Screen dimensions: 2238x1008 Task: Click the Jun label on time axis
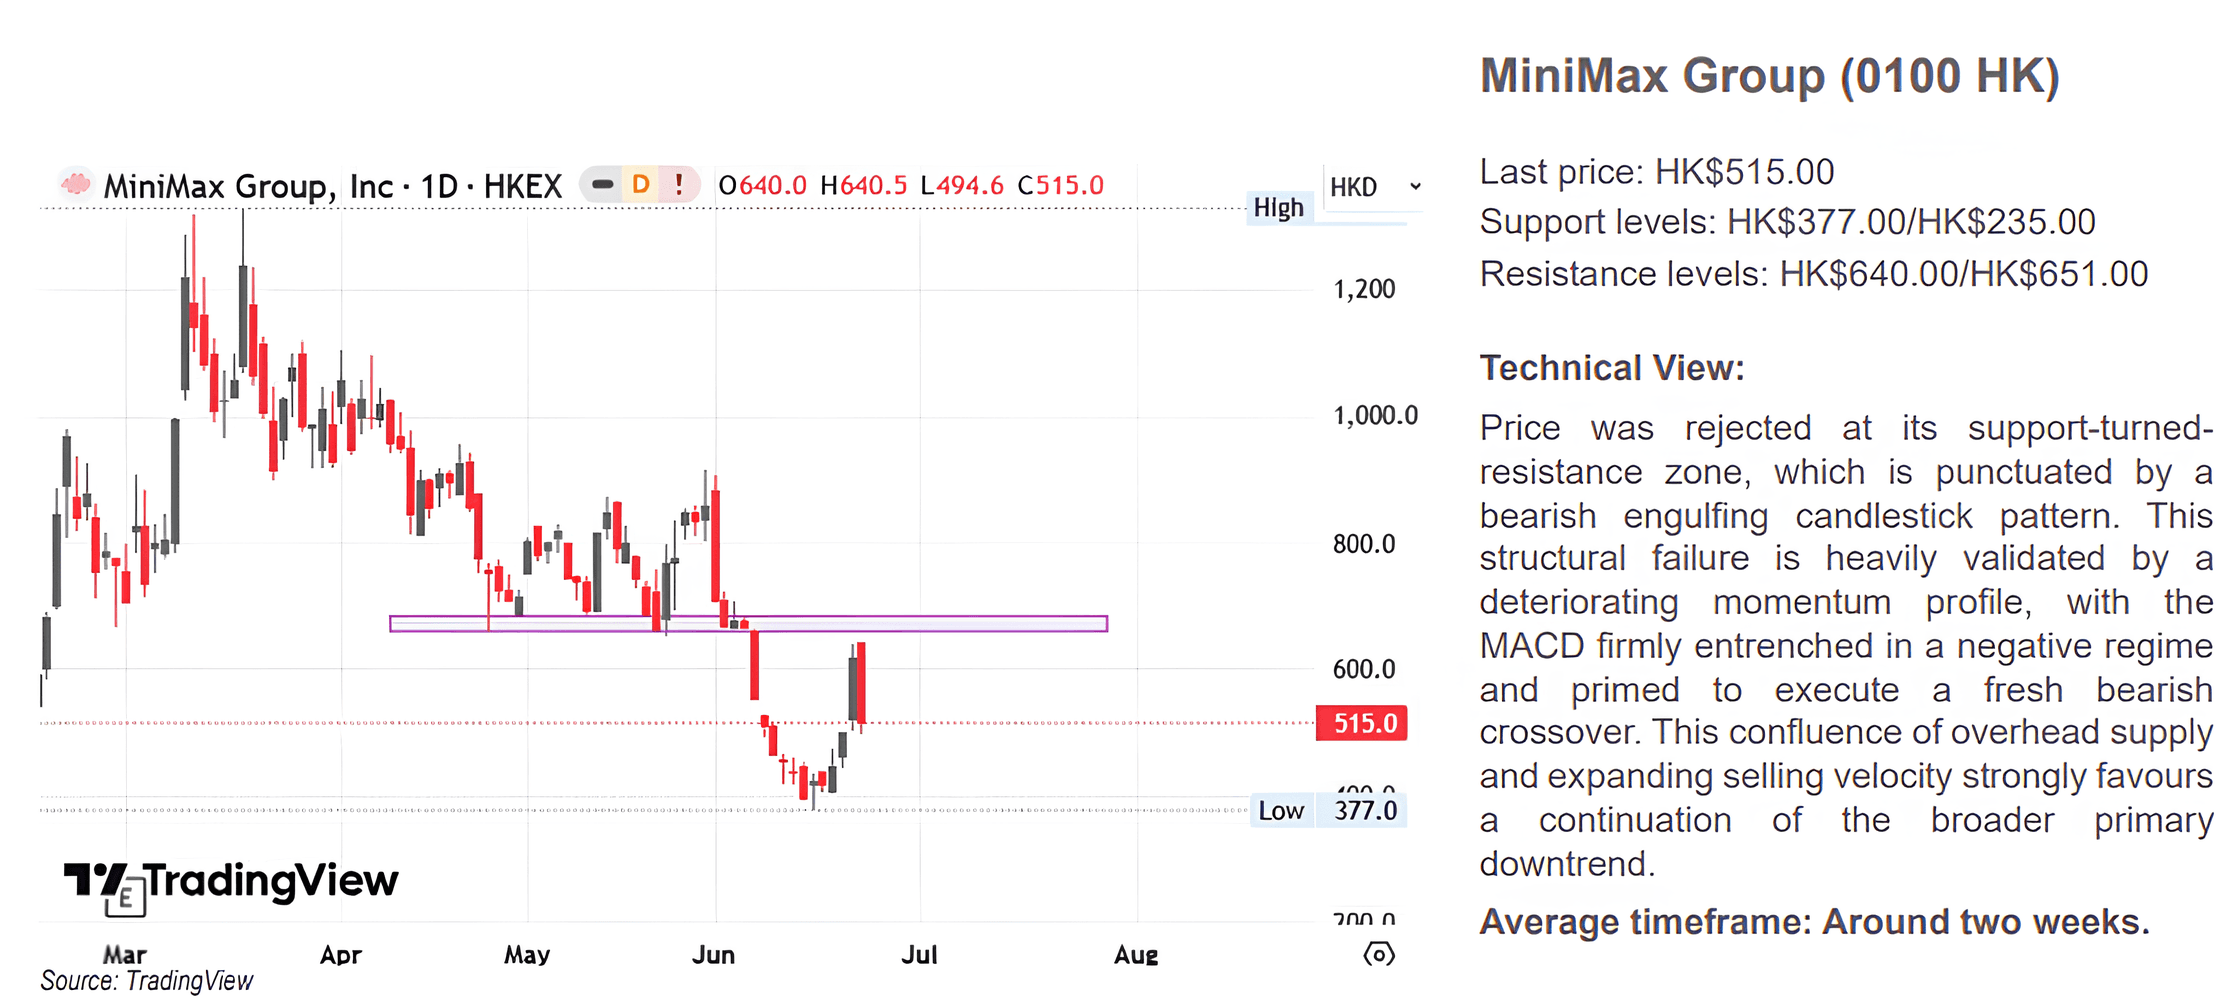[714, 955]
